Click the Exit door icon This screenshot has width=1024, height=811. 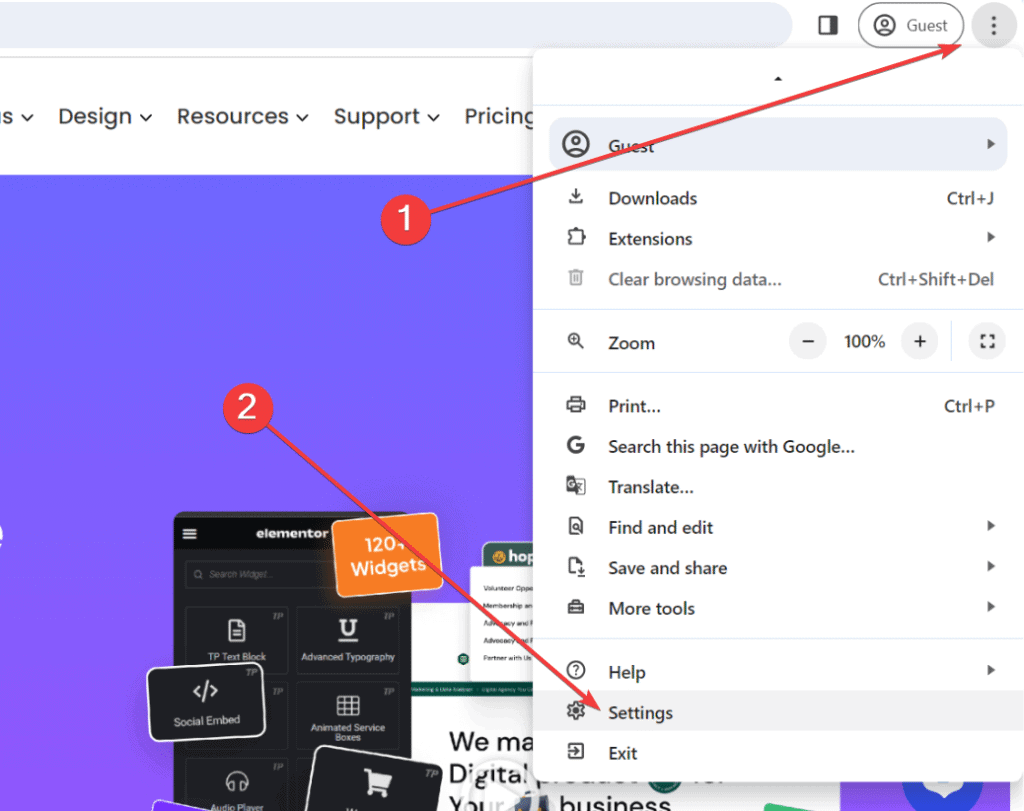[x=576, y=752]
